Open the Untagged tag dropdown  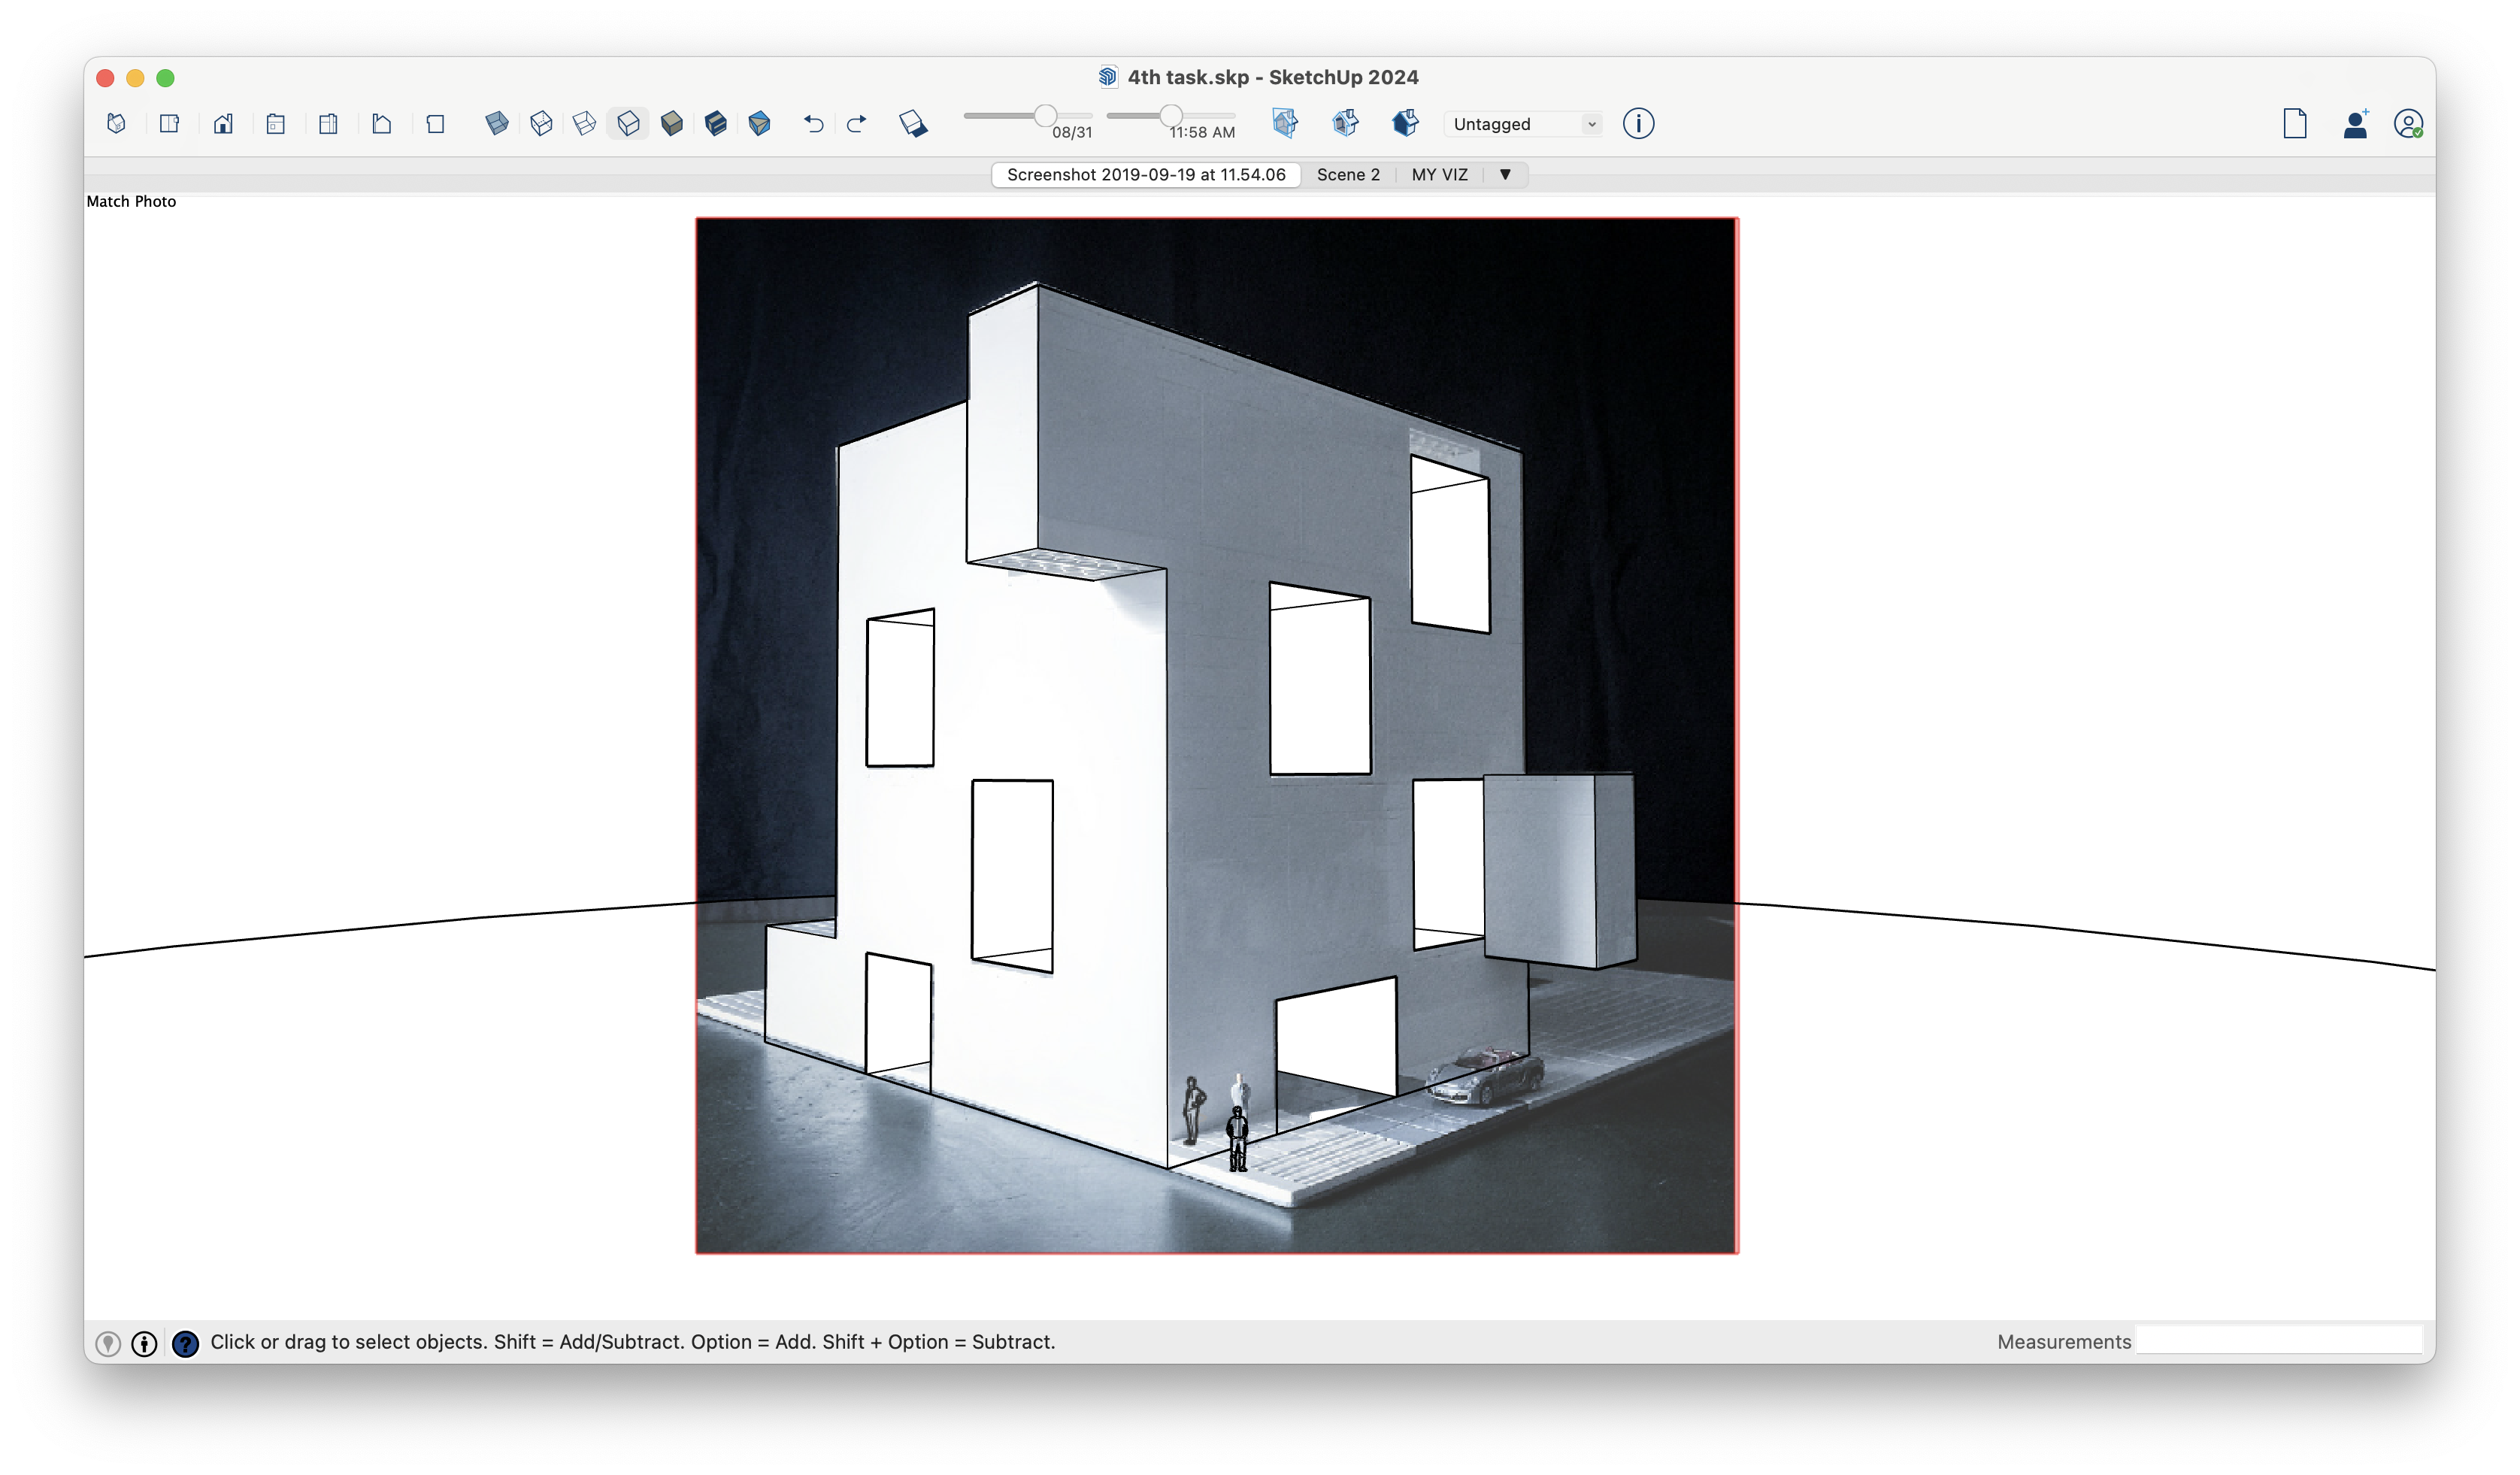[x=1523, y=124]
